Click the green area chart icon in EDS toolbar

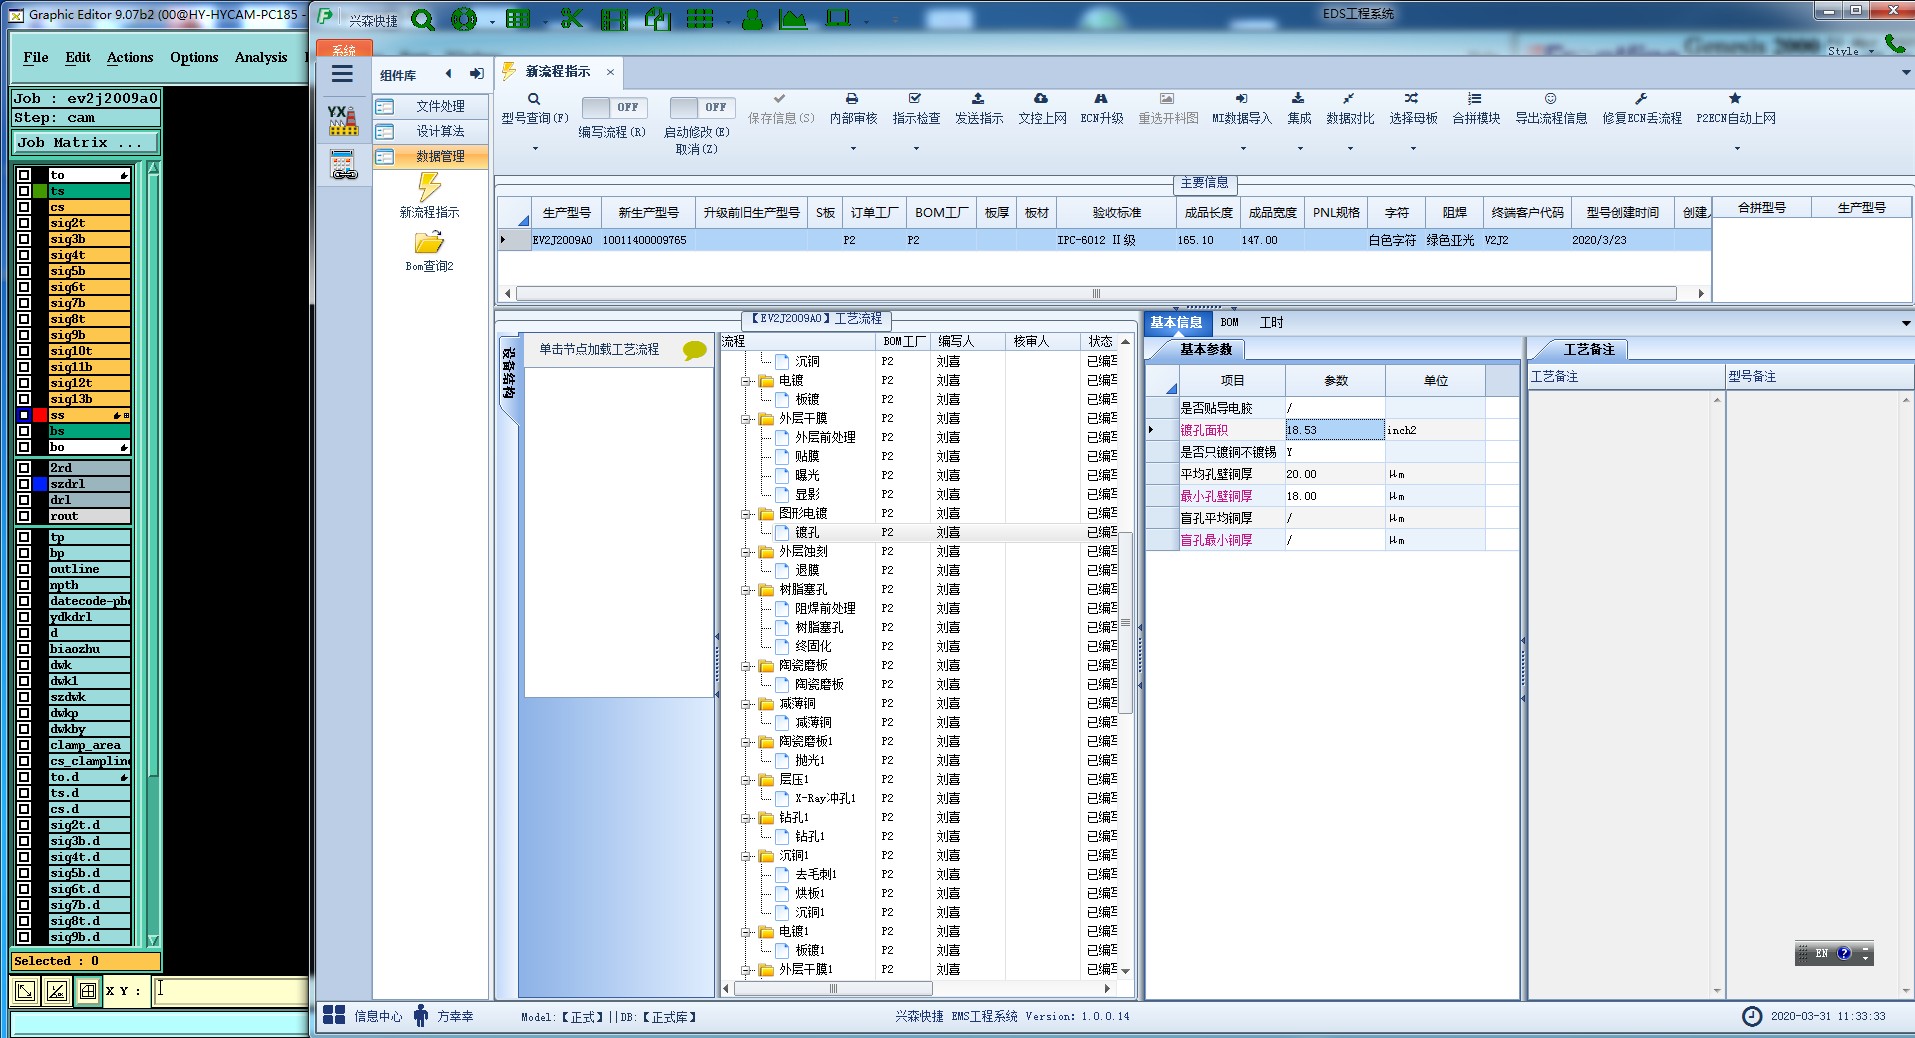point(793,19)
